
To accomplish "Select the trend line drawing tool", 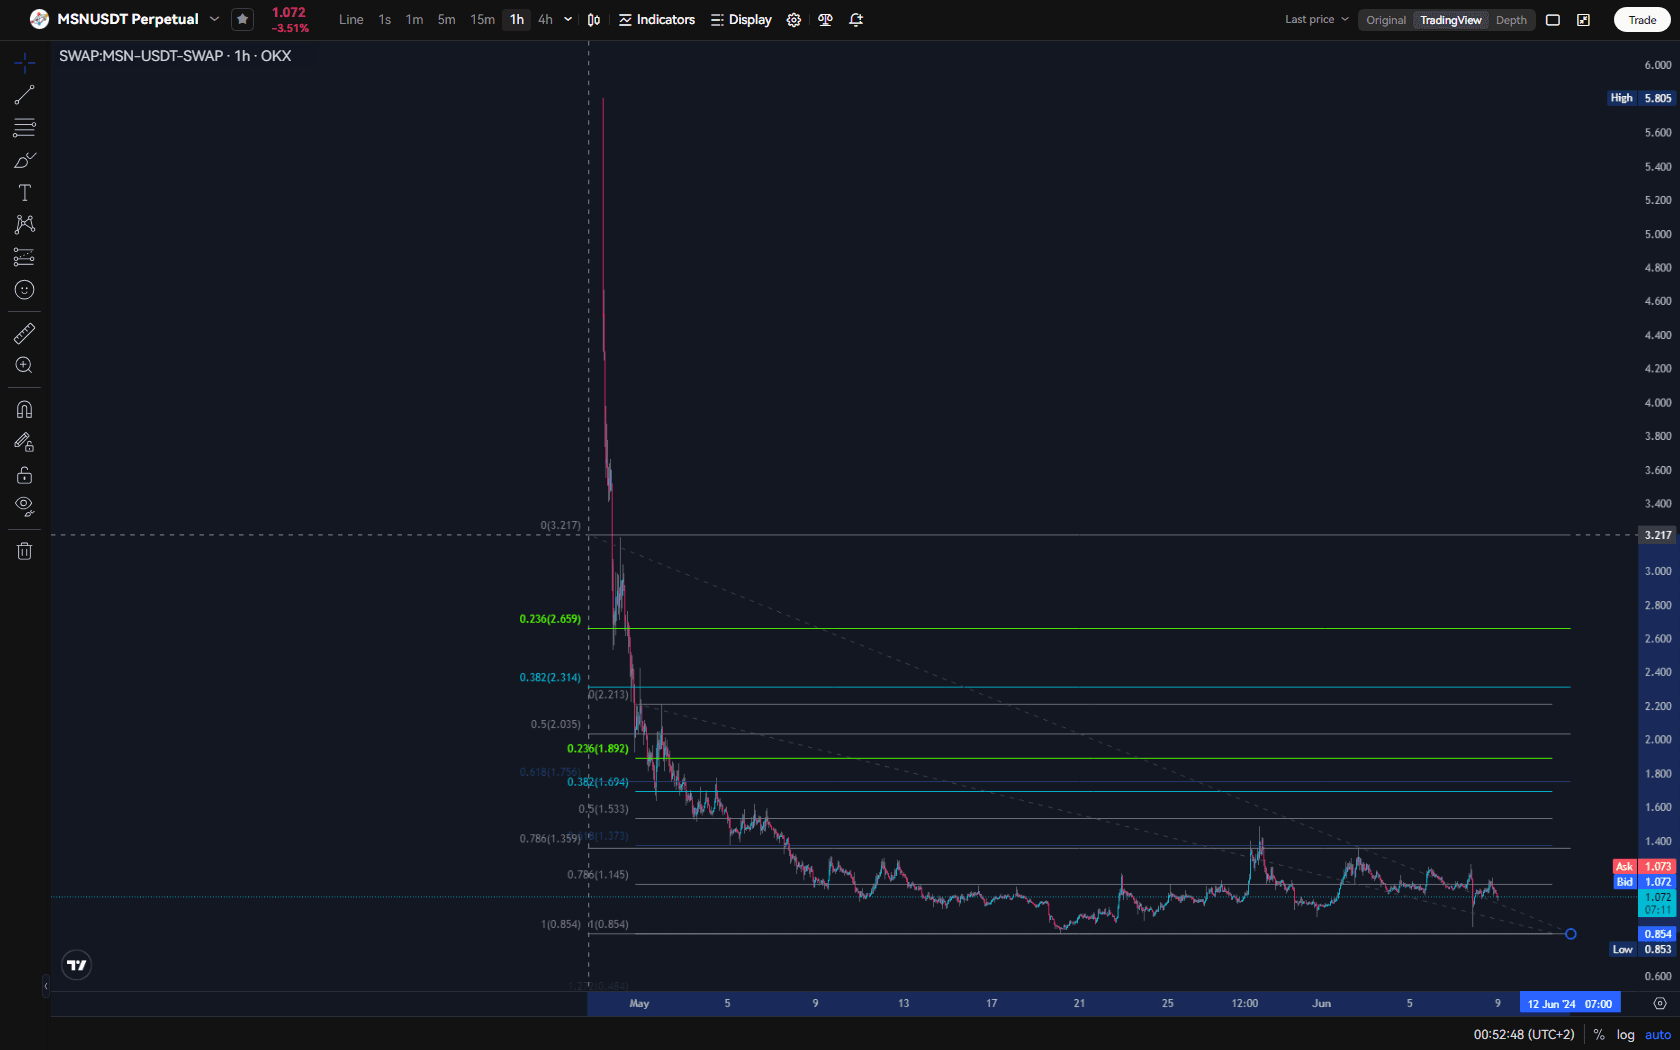I will [25, 96].
